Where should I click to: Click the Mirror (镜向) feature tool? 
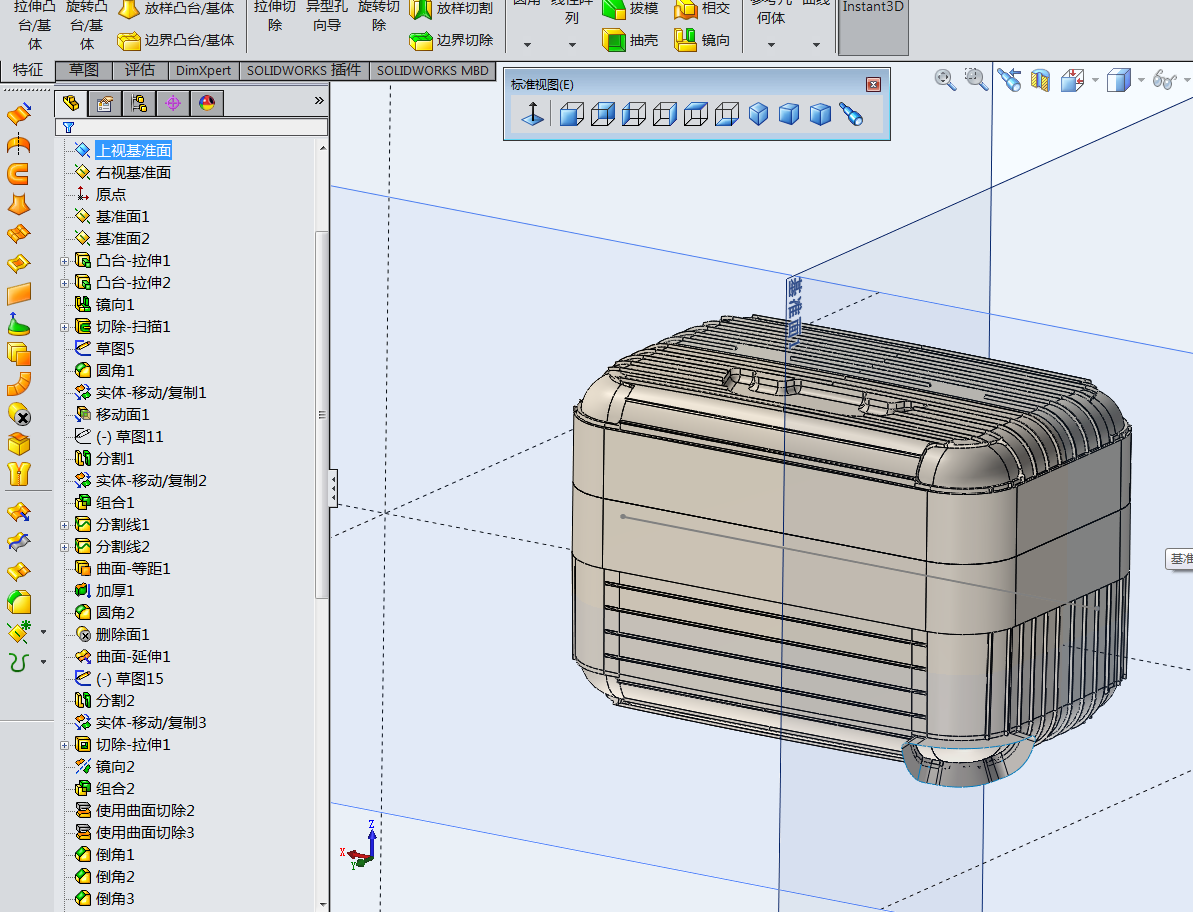coord(701,40)
